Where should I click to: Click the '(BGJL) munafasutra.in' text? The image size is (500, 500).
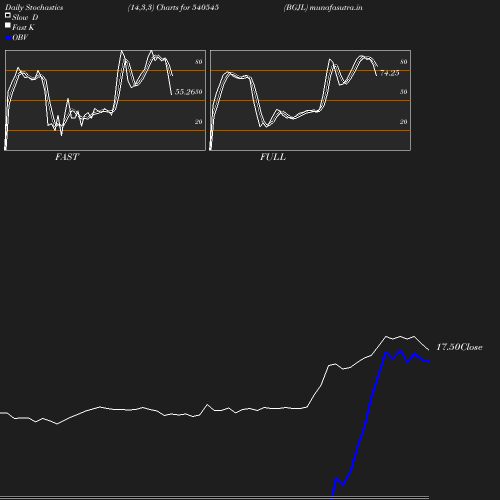[x=323, y=8]
